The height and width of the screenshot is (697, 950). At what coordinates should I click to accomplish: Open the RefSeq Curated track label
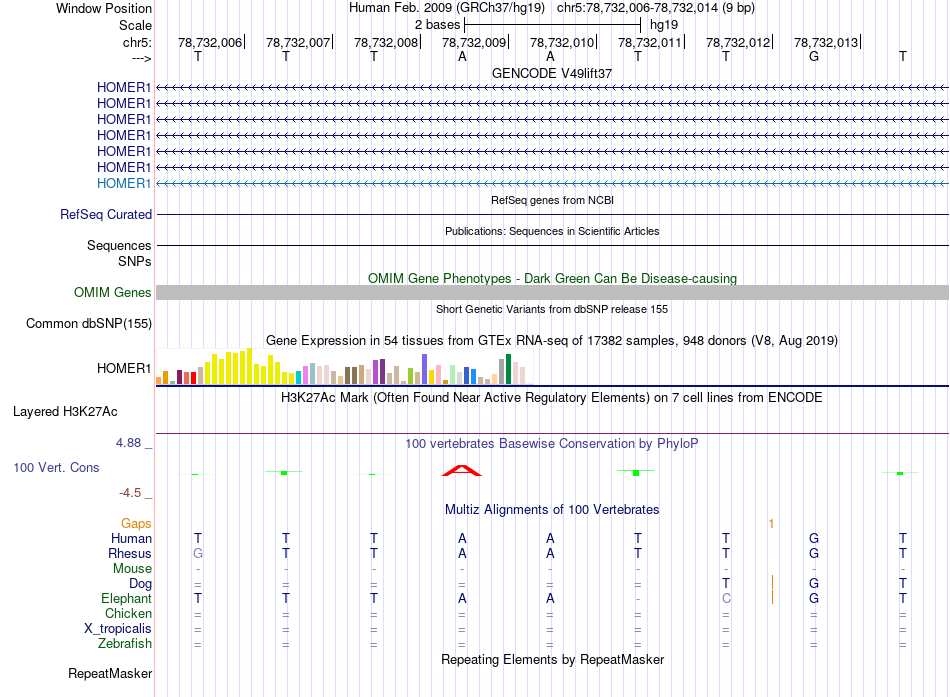coord(106,215)
